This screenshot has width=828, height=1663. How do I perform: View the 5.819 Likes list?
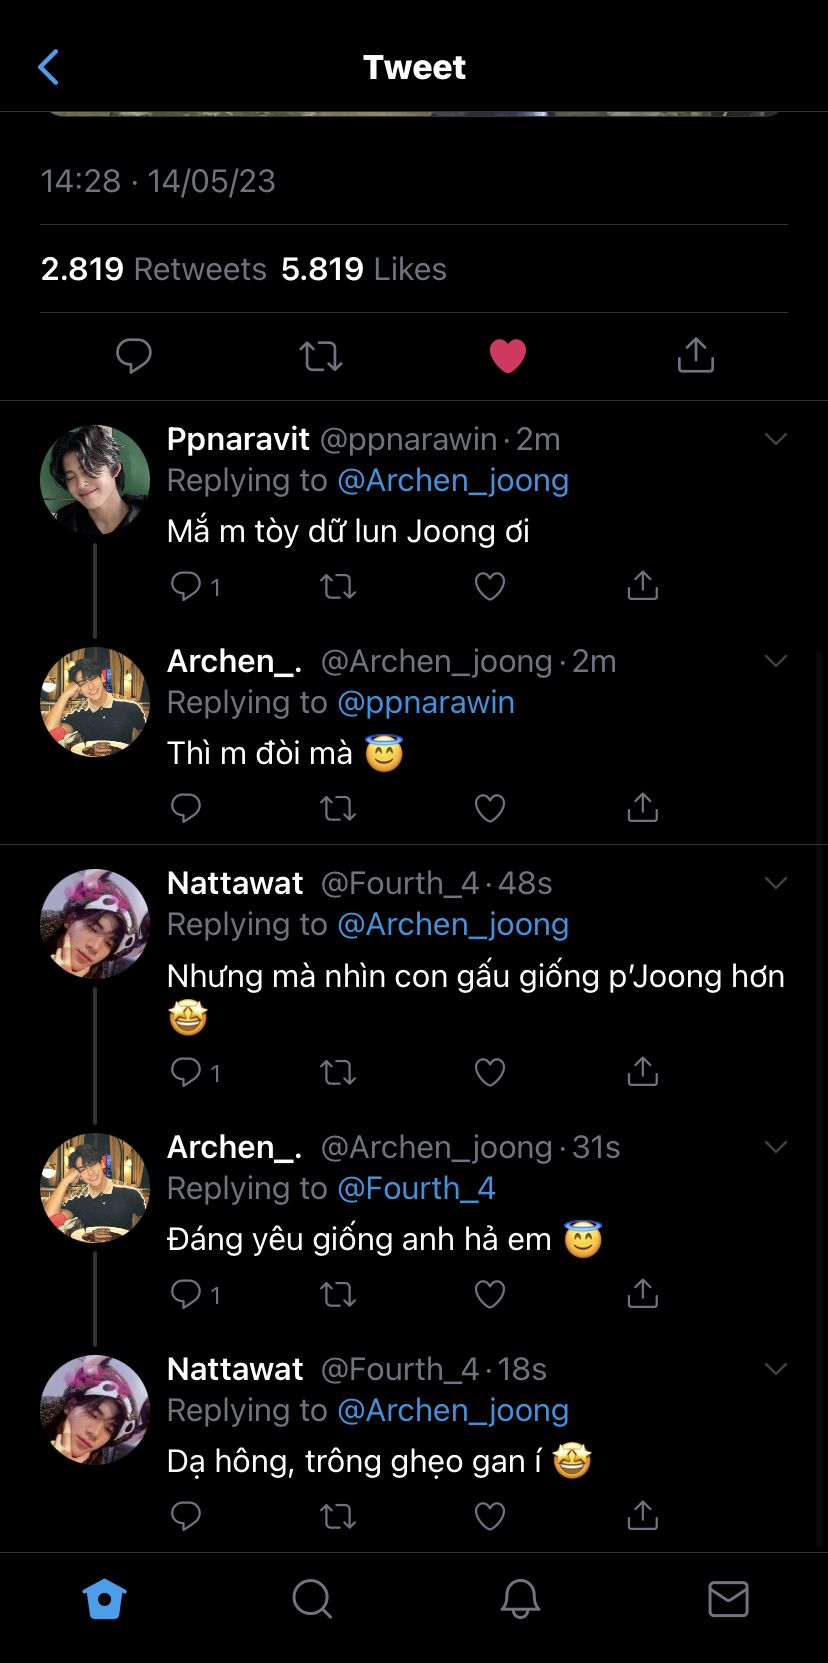[x=364, y=269]
